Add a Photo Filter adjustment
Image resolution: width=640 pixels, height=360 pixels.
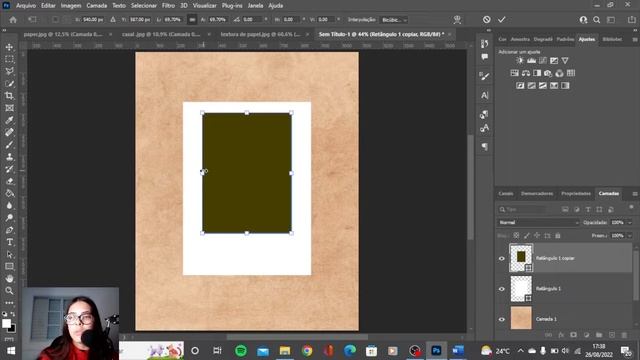548,73
